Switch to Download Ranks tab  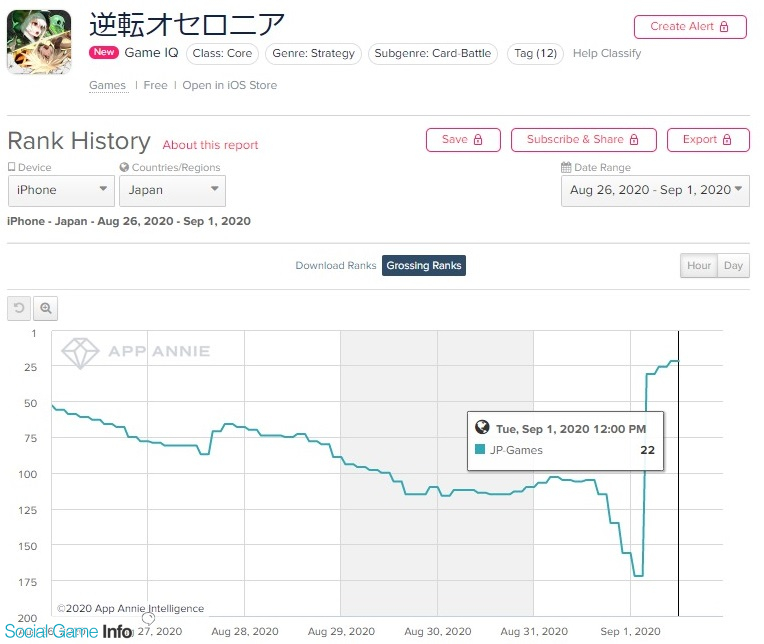[336, 265]
